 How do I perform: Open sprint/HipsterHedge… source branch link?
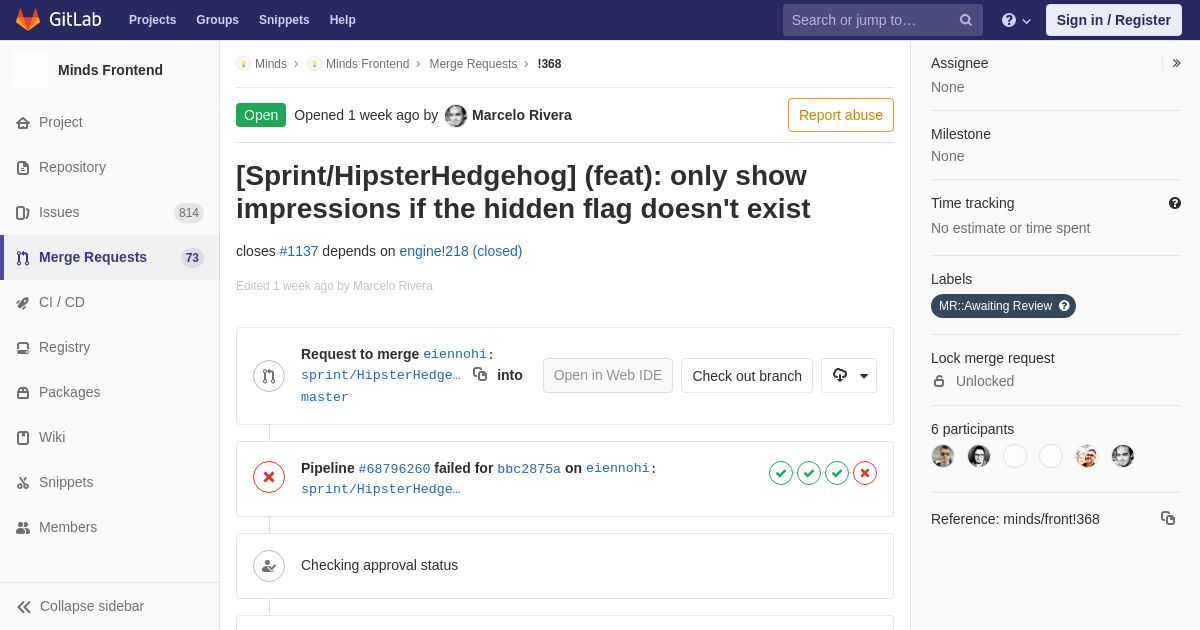tap(381, 375)
